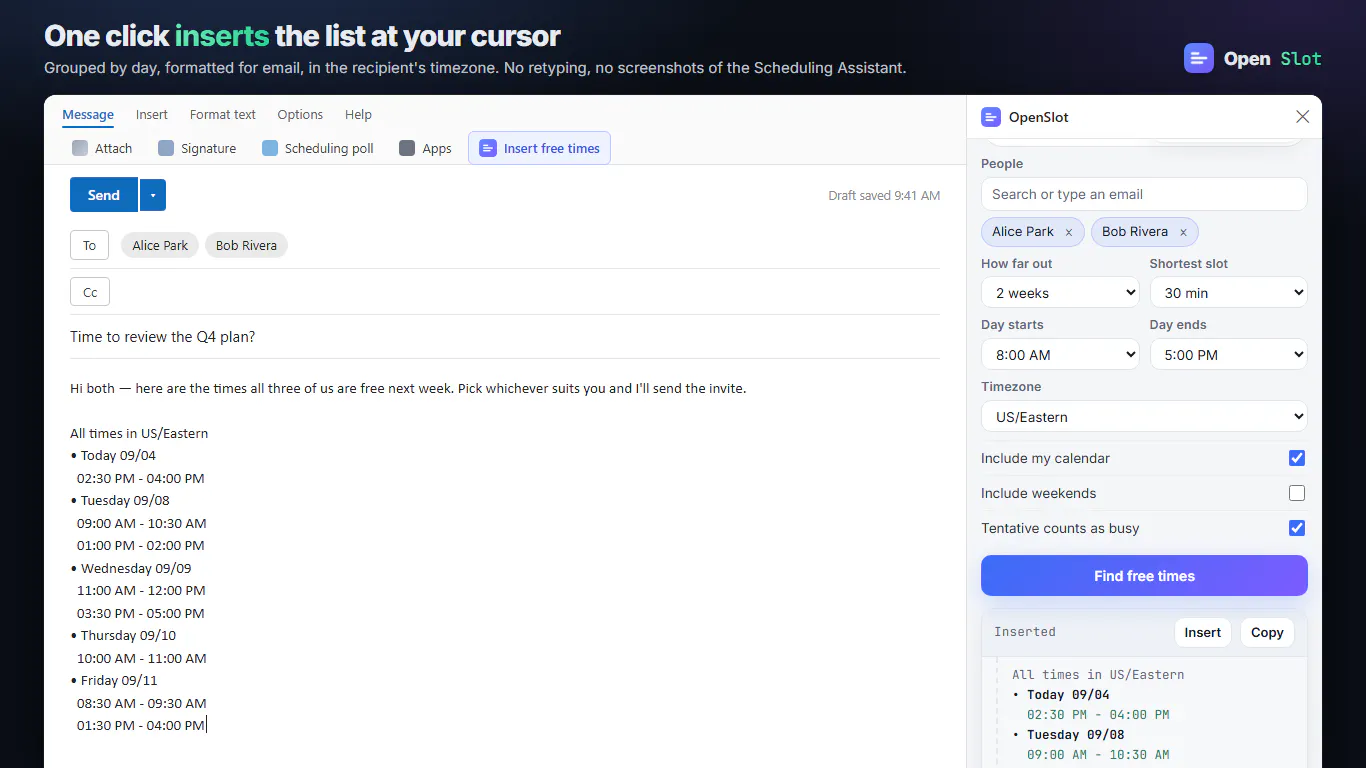Click '01:00 PM - 02:00 PM' in email body
Screen dimensions: 1366x768
141,546
